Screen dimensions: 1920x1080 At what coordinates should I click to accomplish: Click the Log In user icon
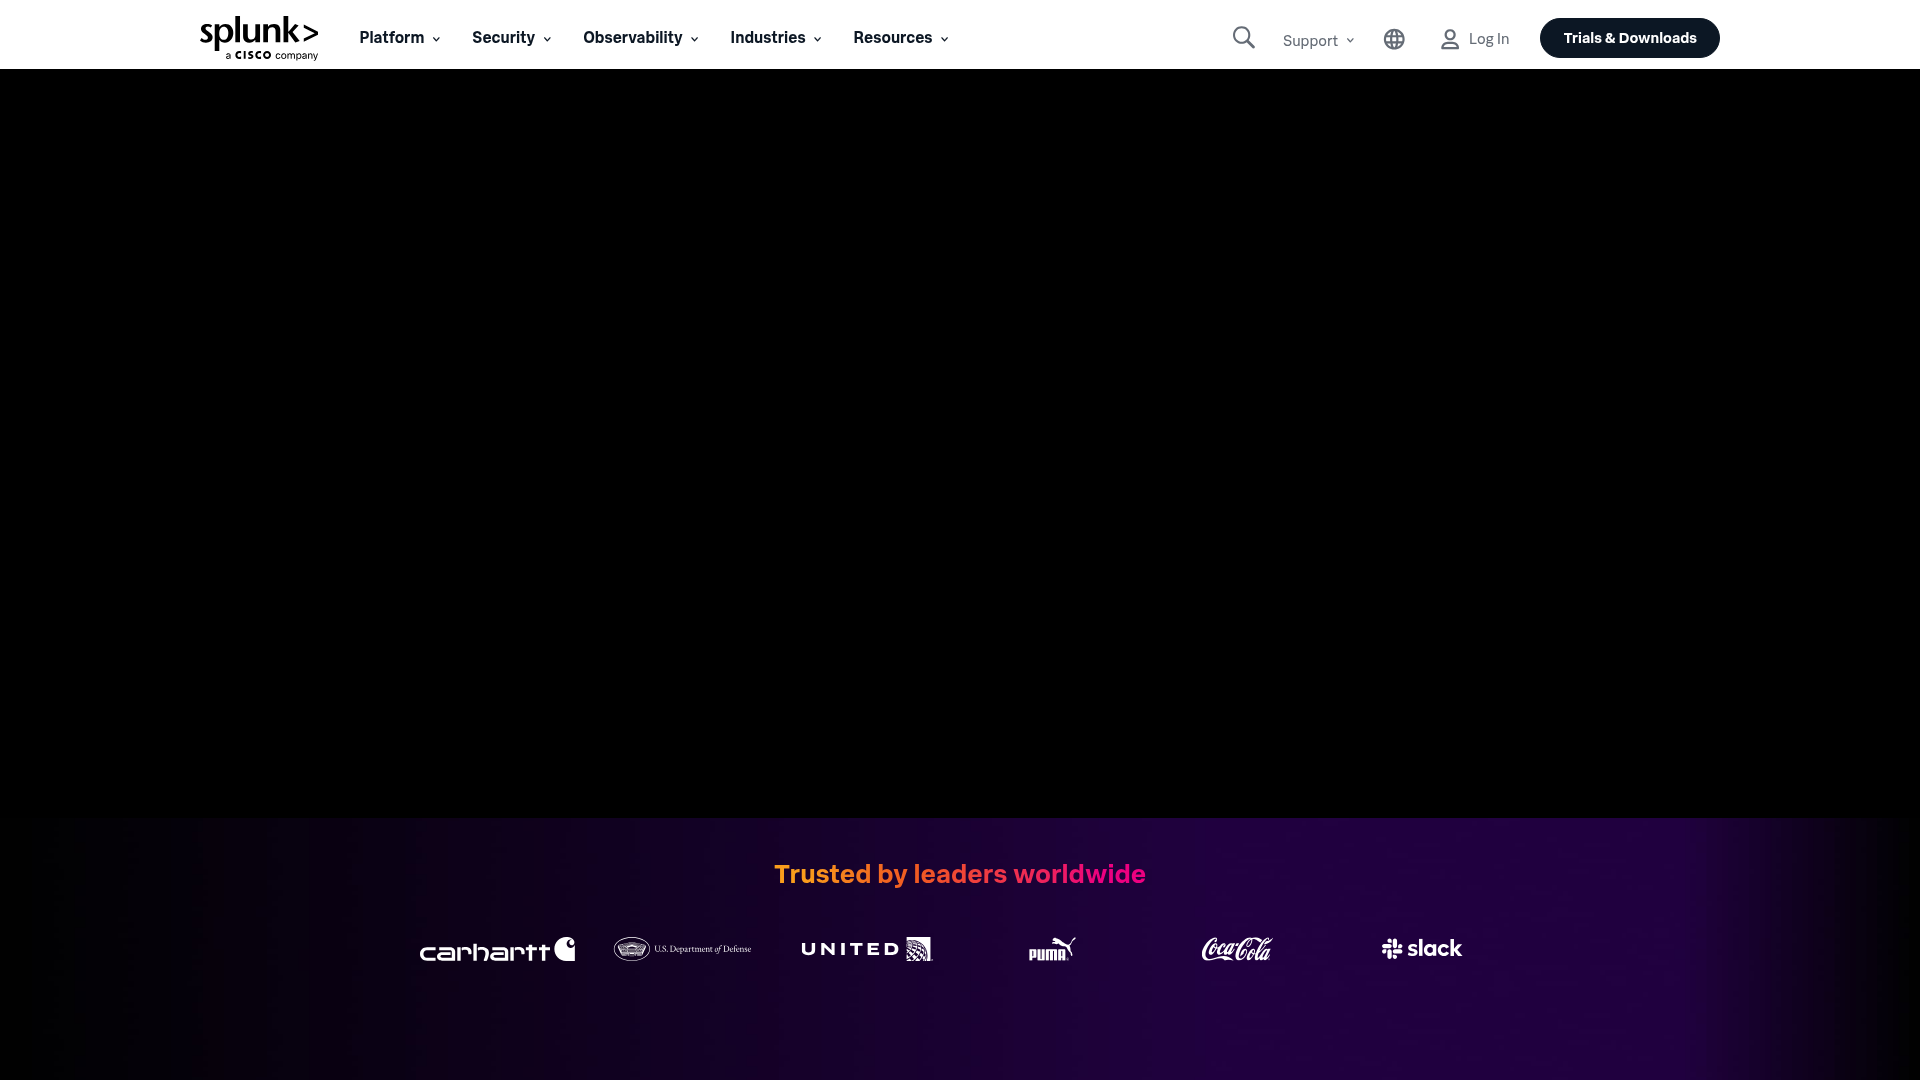point(1449,39)
